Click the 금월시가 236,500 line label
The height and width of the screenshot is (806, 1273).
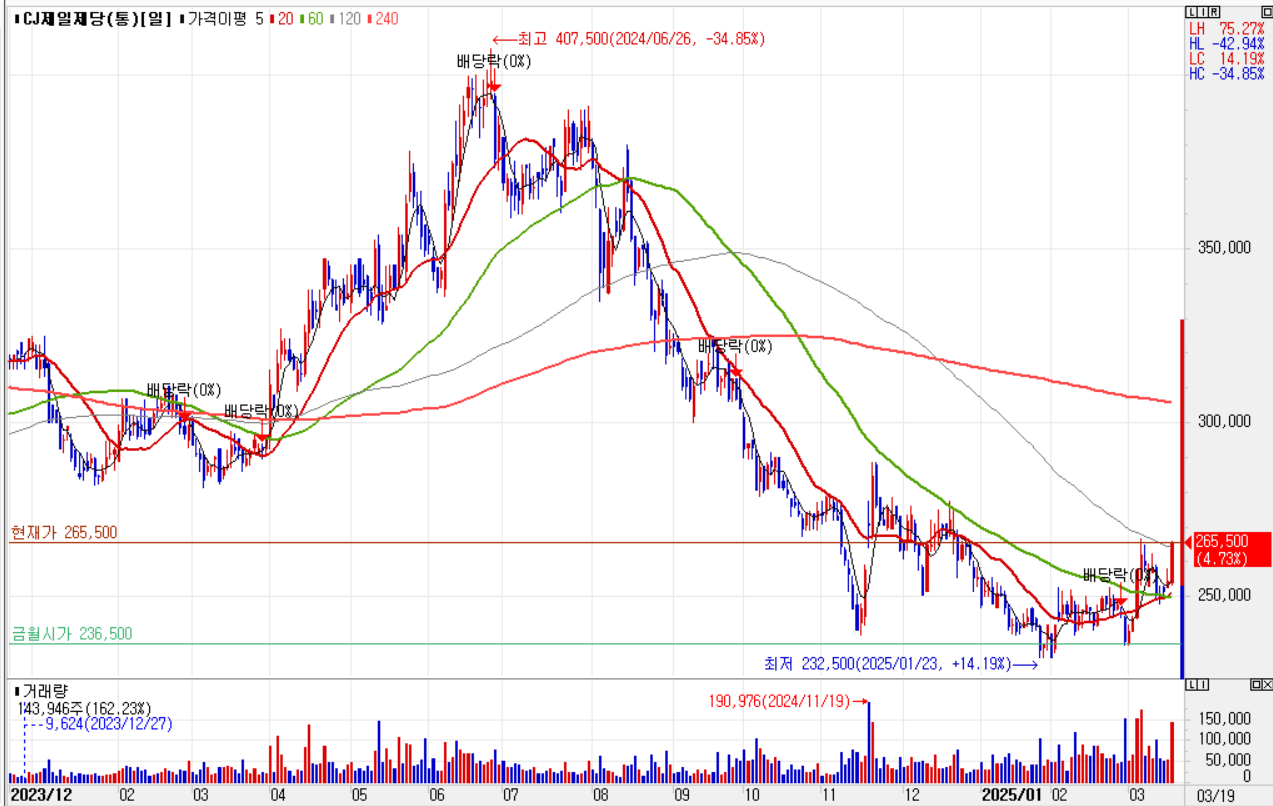(71, 633)
